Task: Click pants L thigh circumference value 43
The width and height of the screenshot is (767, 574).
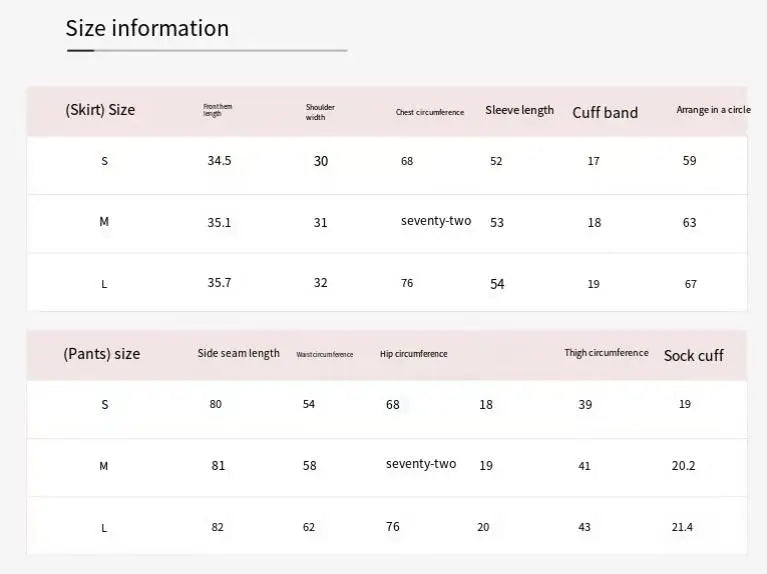Action: (585, 527)
